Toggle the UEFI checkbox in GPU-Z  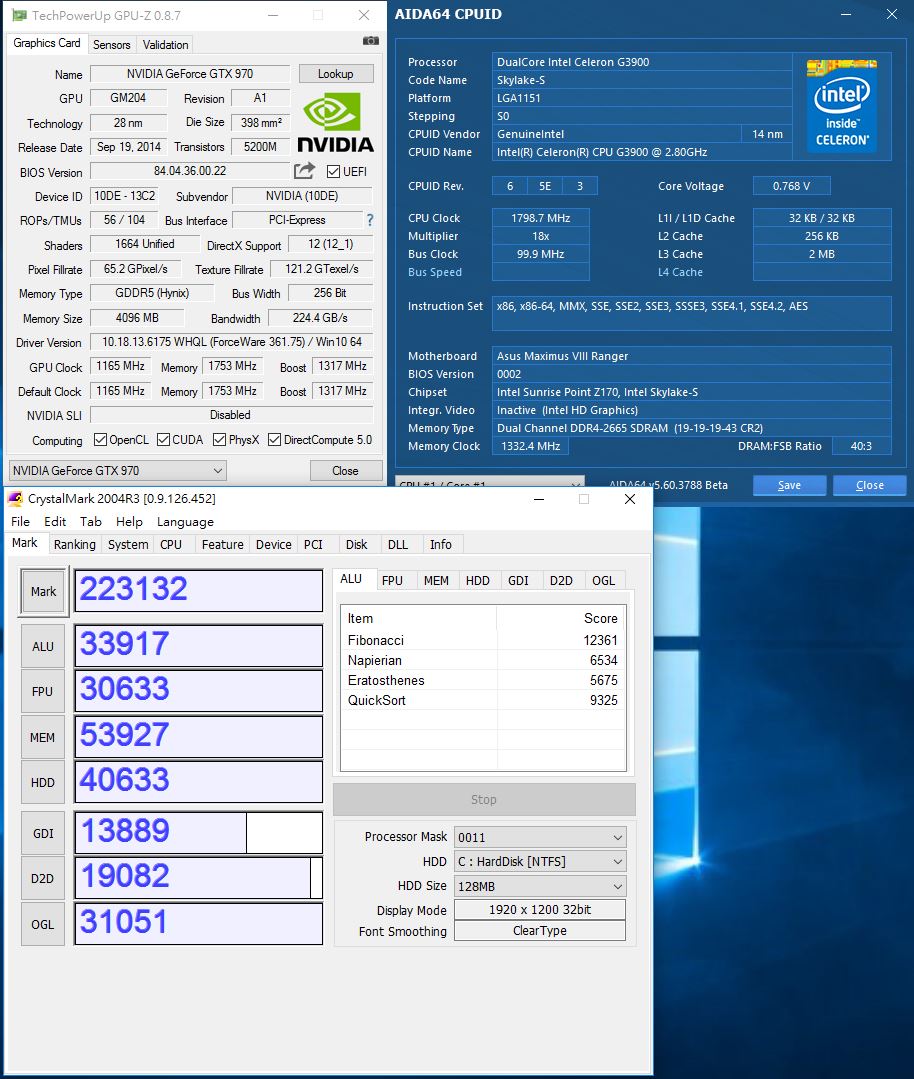pos(334,171)
